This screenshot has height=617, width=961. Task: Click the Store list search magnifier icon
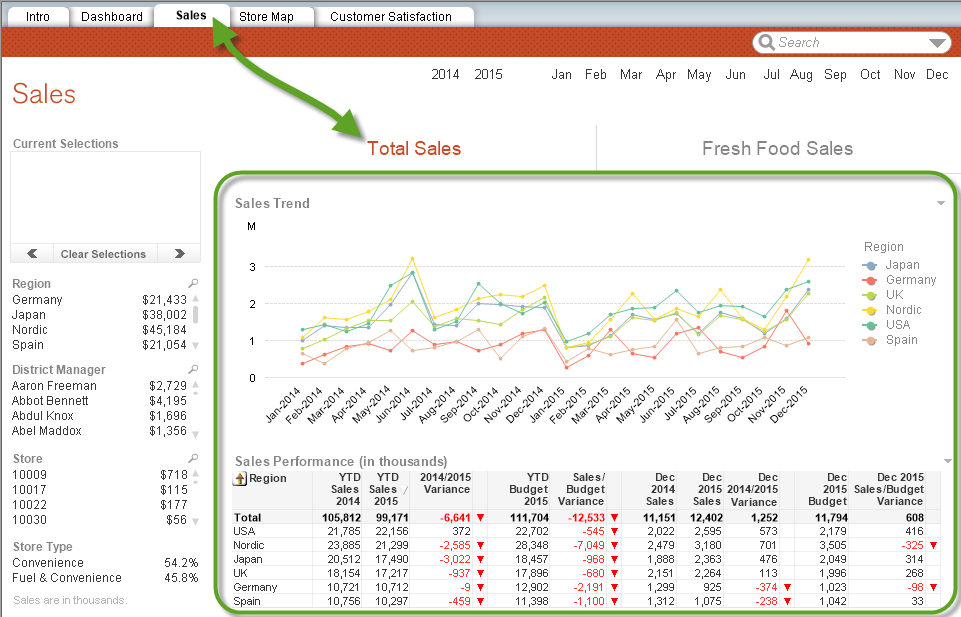(x=194, y=458)
